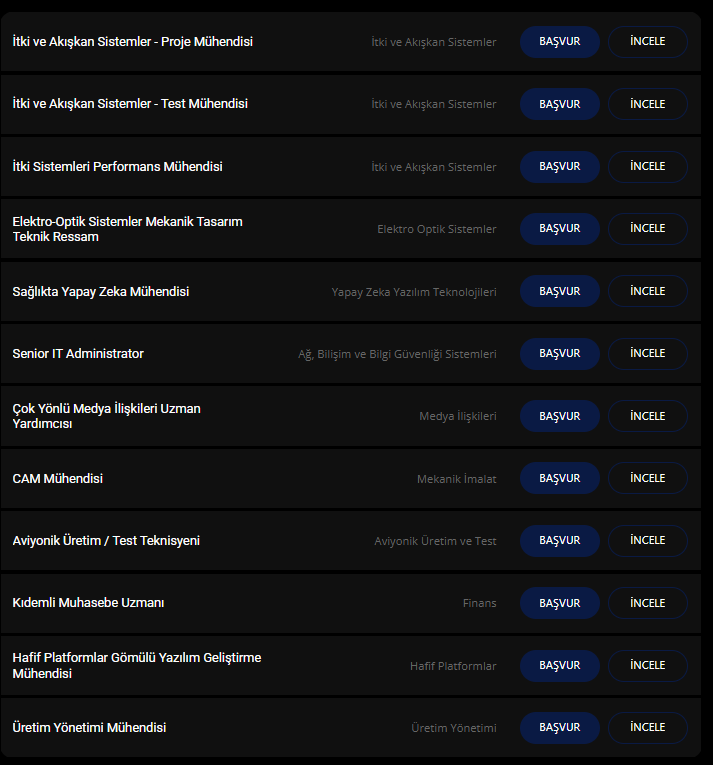The width and height of the screenshot is (713, 765).
Task: Click the Üretim Yönetimi Mühendisi title text
Action: [89, 728]
